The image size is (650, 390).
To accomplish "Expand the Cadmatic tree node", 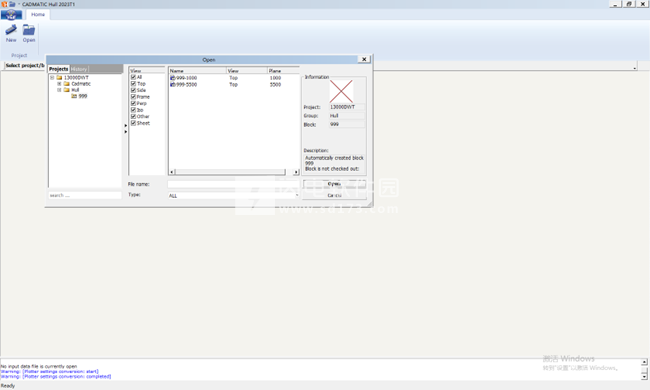I will (59, 83).
